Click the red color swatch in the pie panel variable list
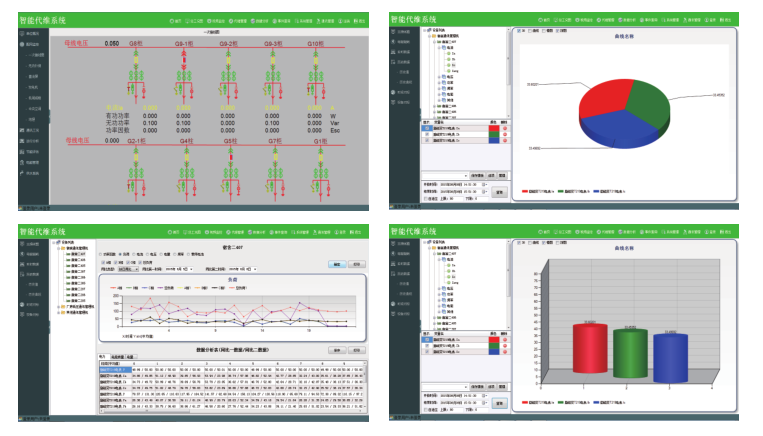Image resolution: width=763 pixels, height=436 pixels. coord(492,127)
